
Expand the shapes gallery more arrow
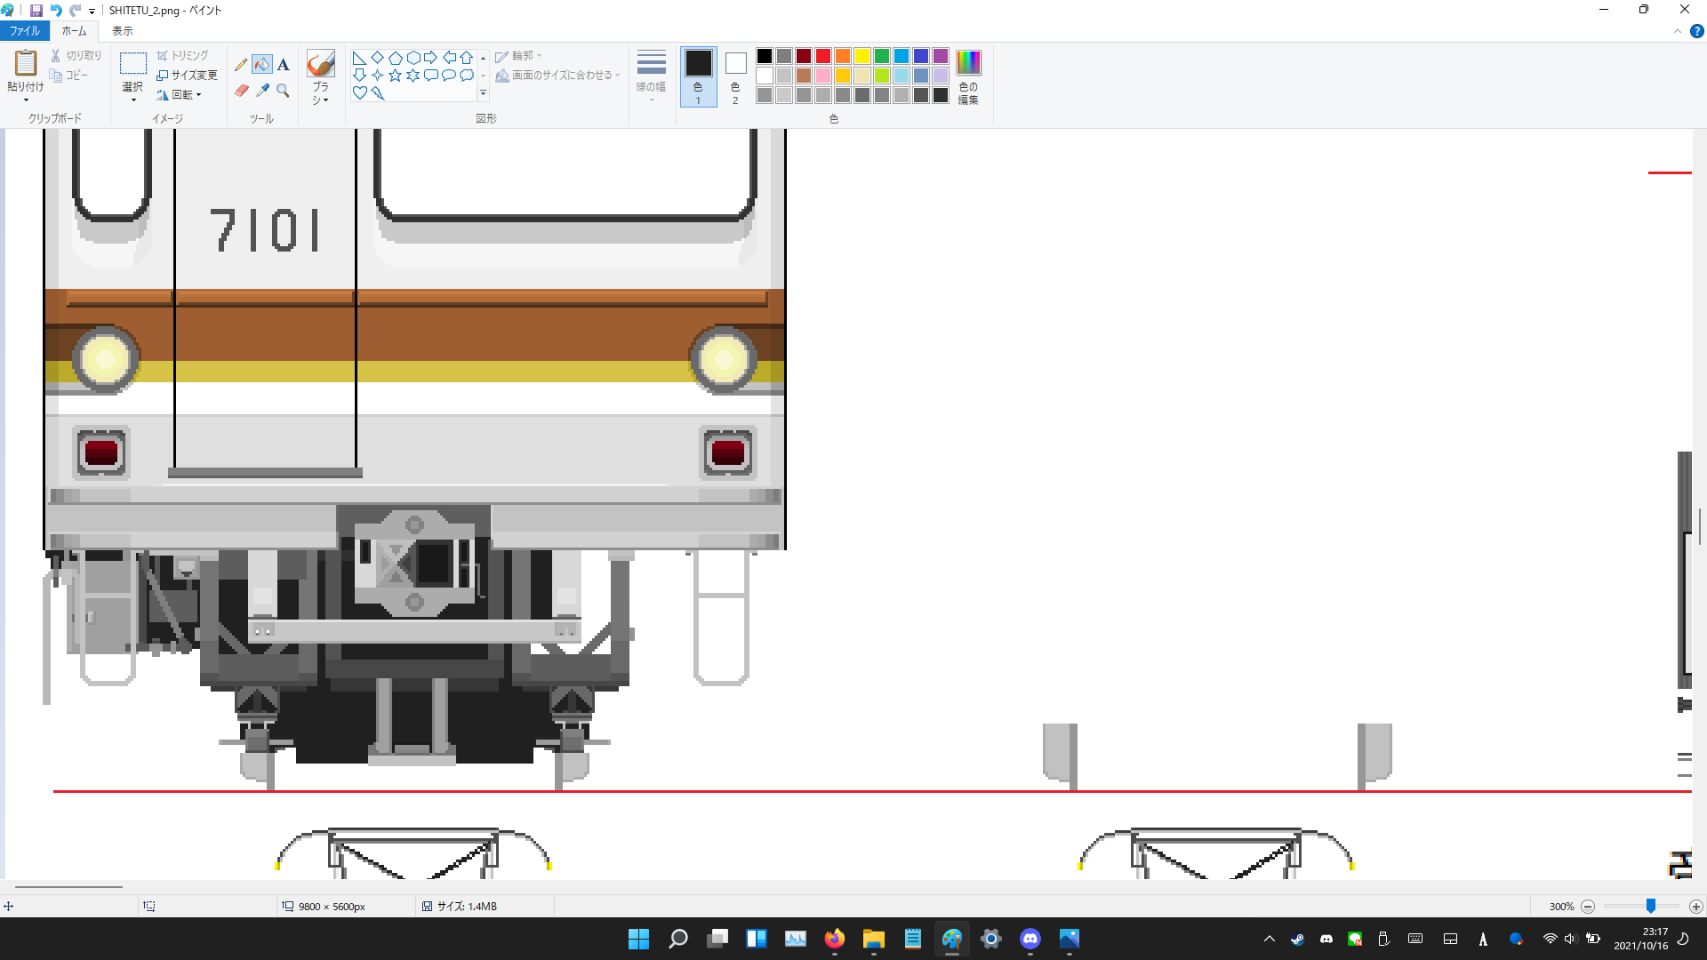tap(483, 93)
